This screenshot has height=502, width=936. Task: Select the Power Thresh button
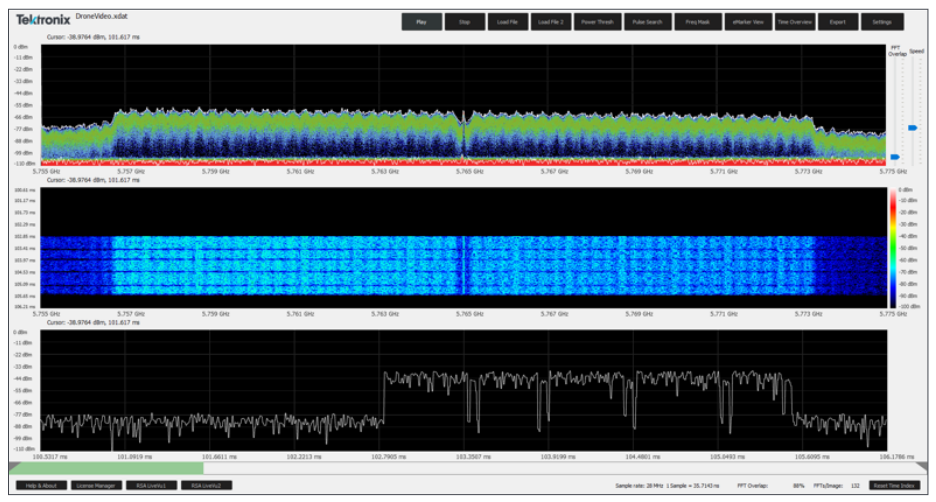click(597, 21)
